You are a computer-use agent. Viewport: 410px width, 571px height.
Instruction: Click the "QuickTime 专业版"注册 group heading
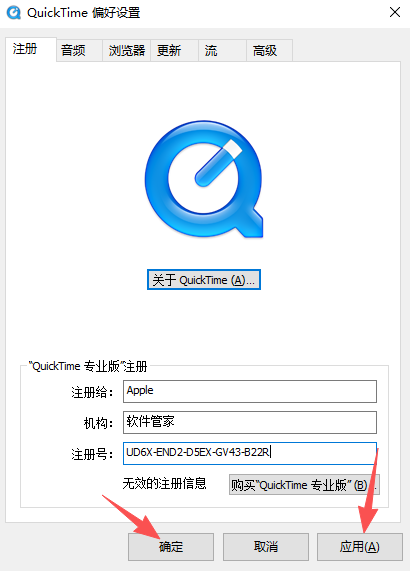tap(88, 366)
